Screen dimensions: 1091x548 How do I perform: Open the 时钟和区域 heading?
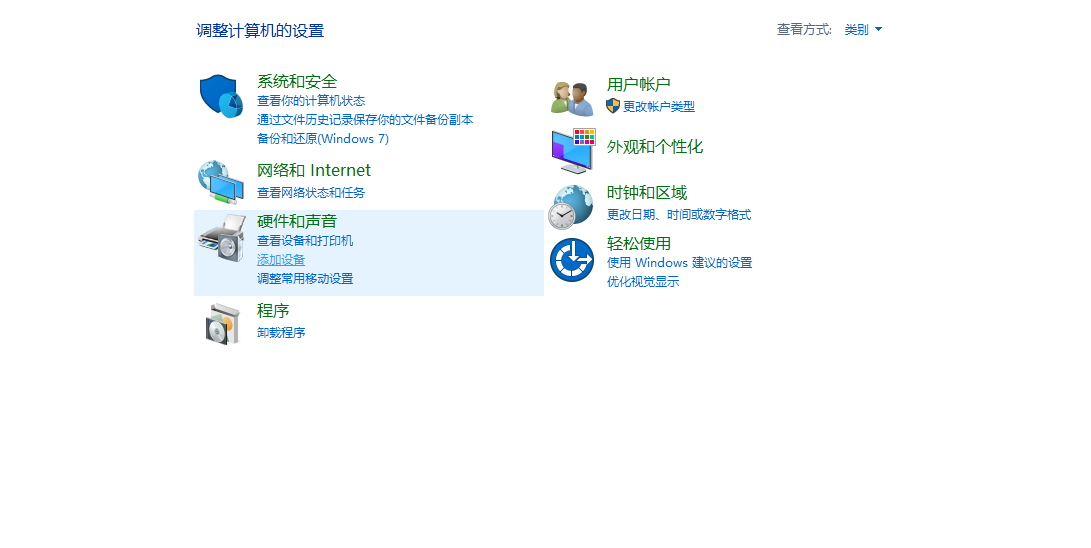[x=647, y=193]
